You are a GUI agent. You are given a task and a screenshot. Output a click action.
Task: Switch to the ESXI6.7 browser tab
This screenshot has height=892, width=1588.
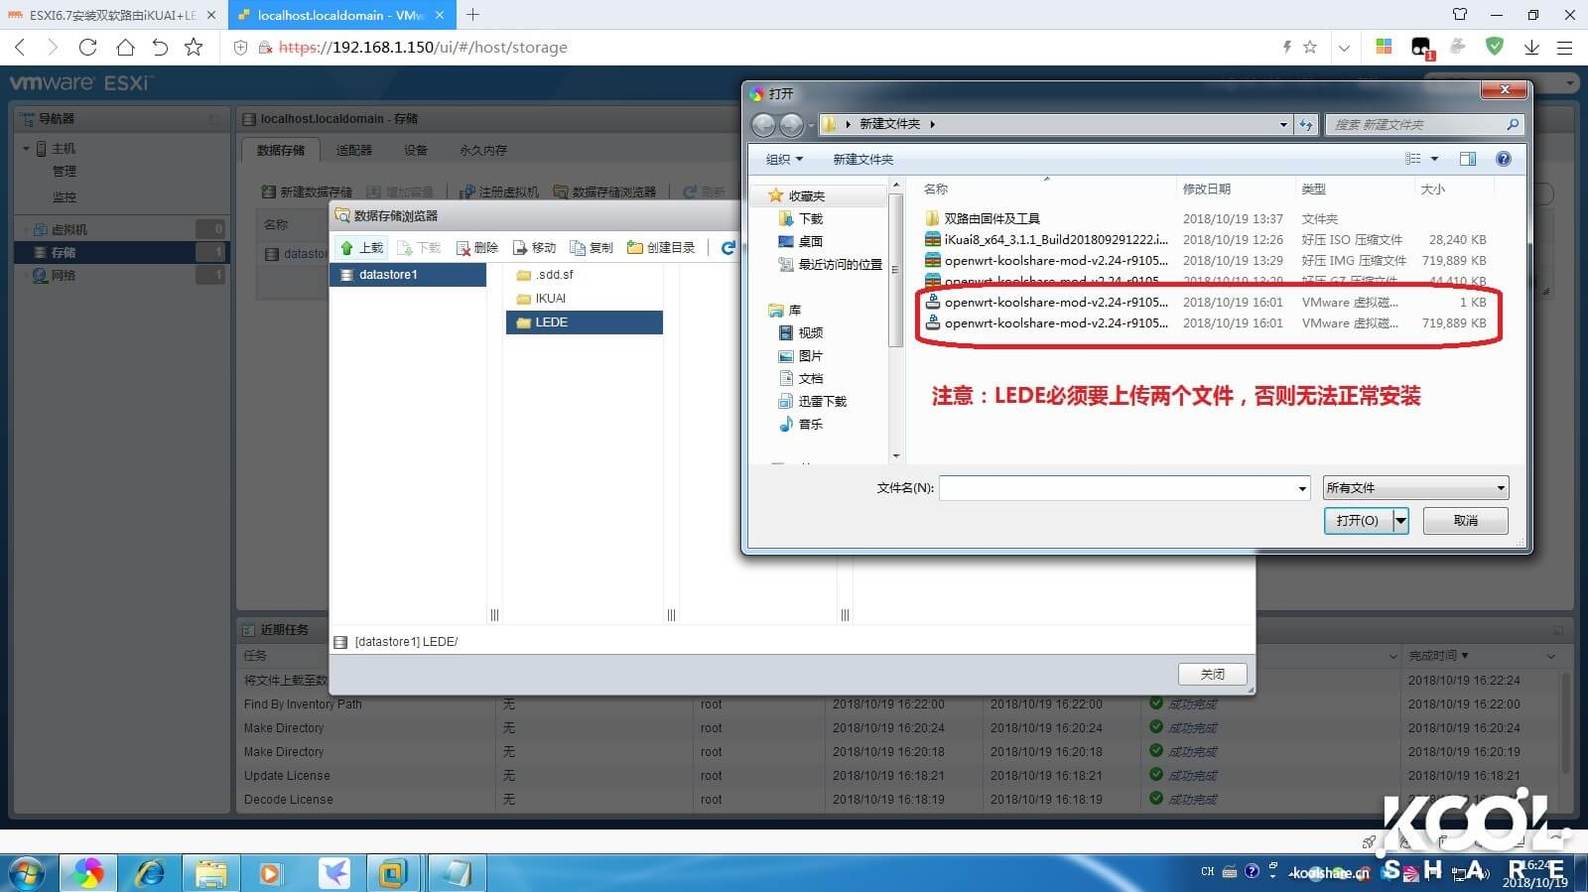111,15
